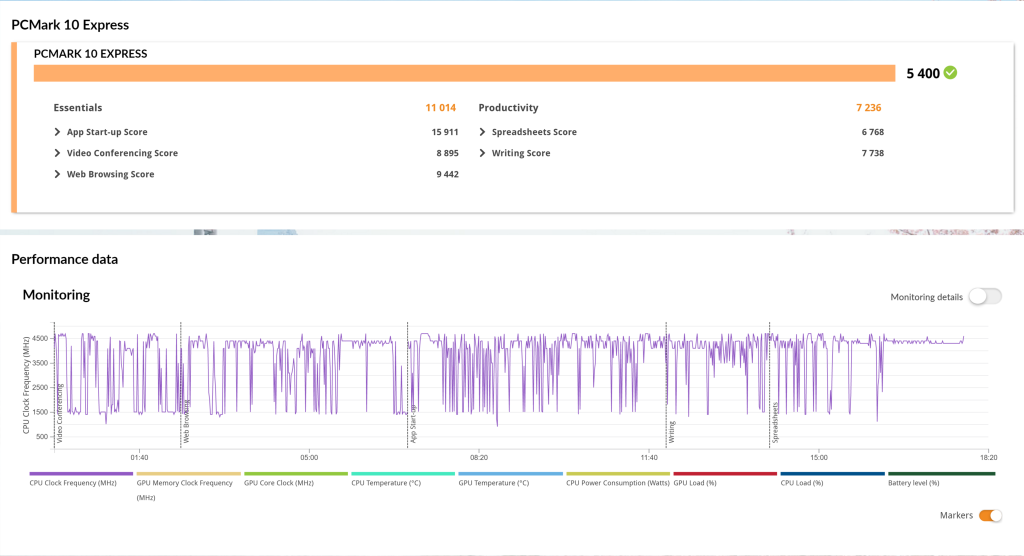Click the Writing chart marker

click(671, 432)
